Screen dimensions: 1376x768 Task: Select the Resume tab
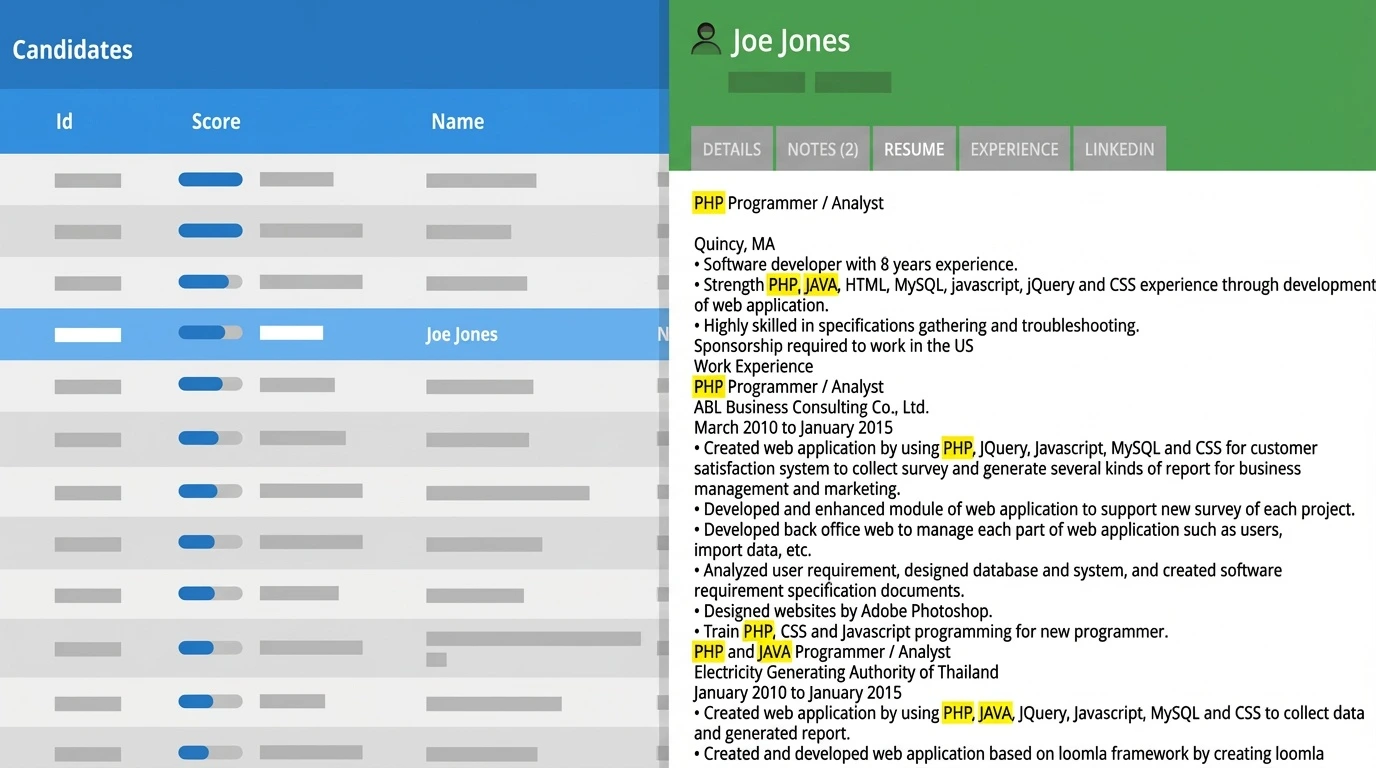914,149
